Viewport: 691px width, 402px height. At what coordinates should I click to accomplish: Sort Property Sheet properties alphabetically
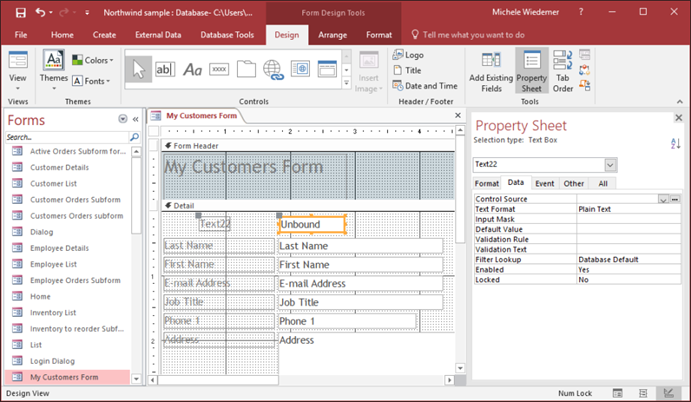[675, 143]
